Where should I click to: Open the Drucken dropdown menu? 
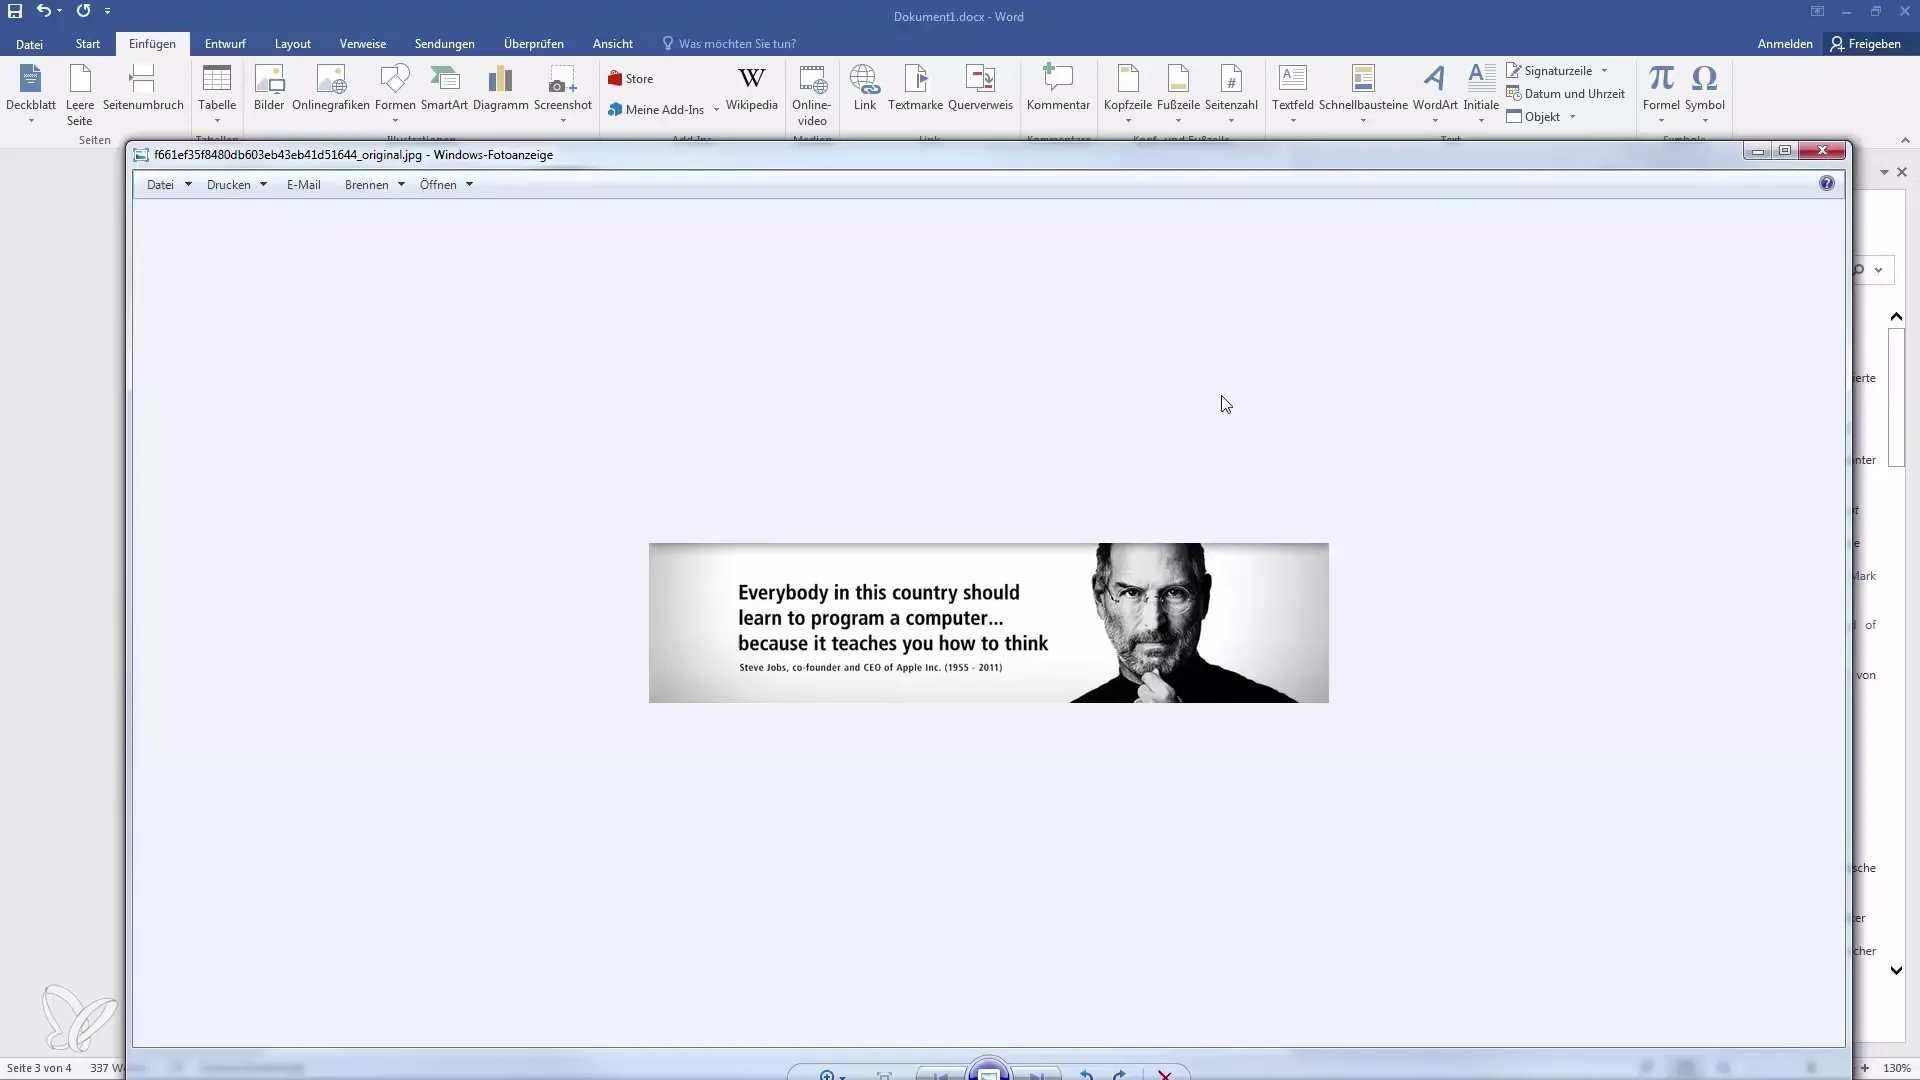(237, 185)
